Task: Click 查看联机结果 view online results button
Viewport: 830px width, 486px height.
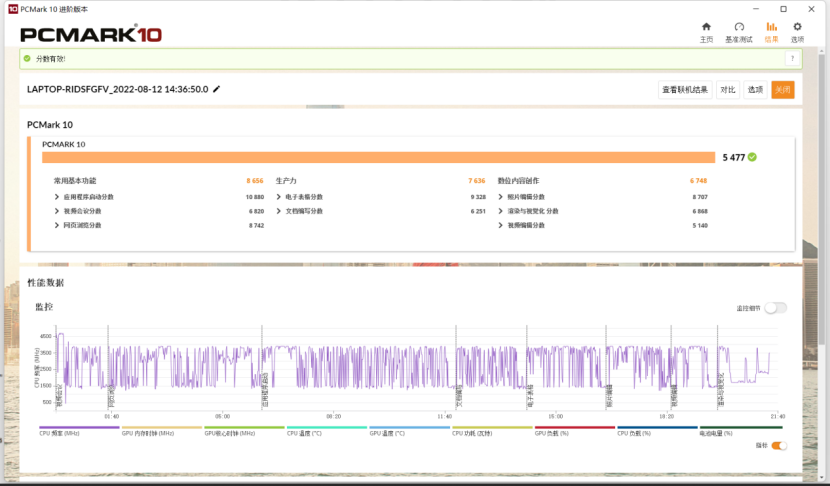Action: pyautogui.click(x=685, y=90)
